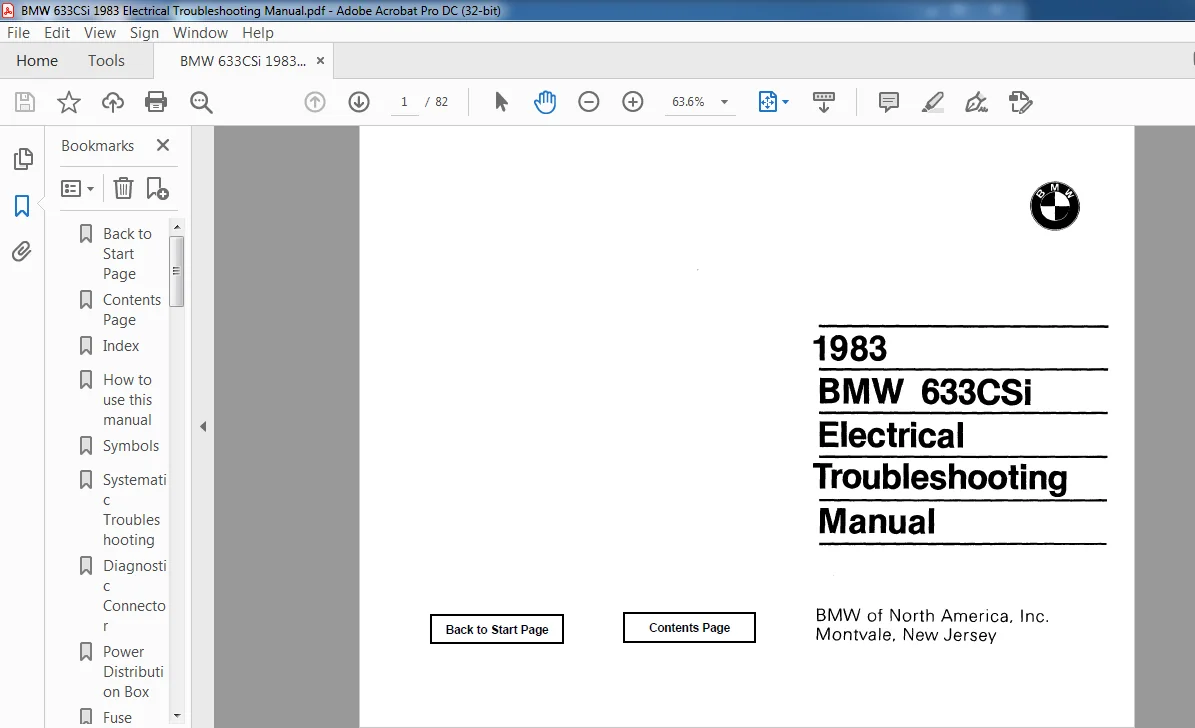Click bookmarks scrollbar up arrow
The image size is (1195, 728).
177,227
